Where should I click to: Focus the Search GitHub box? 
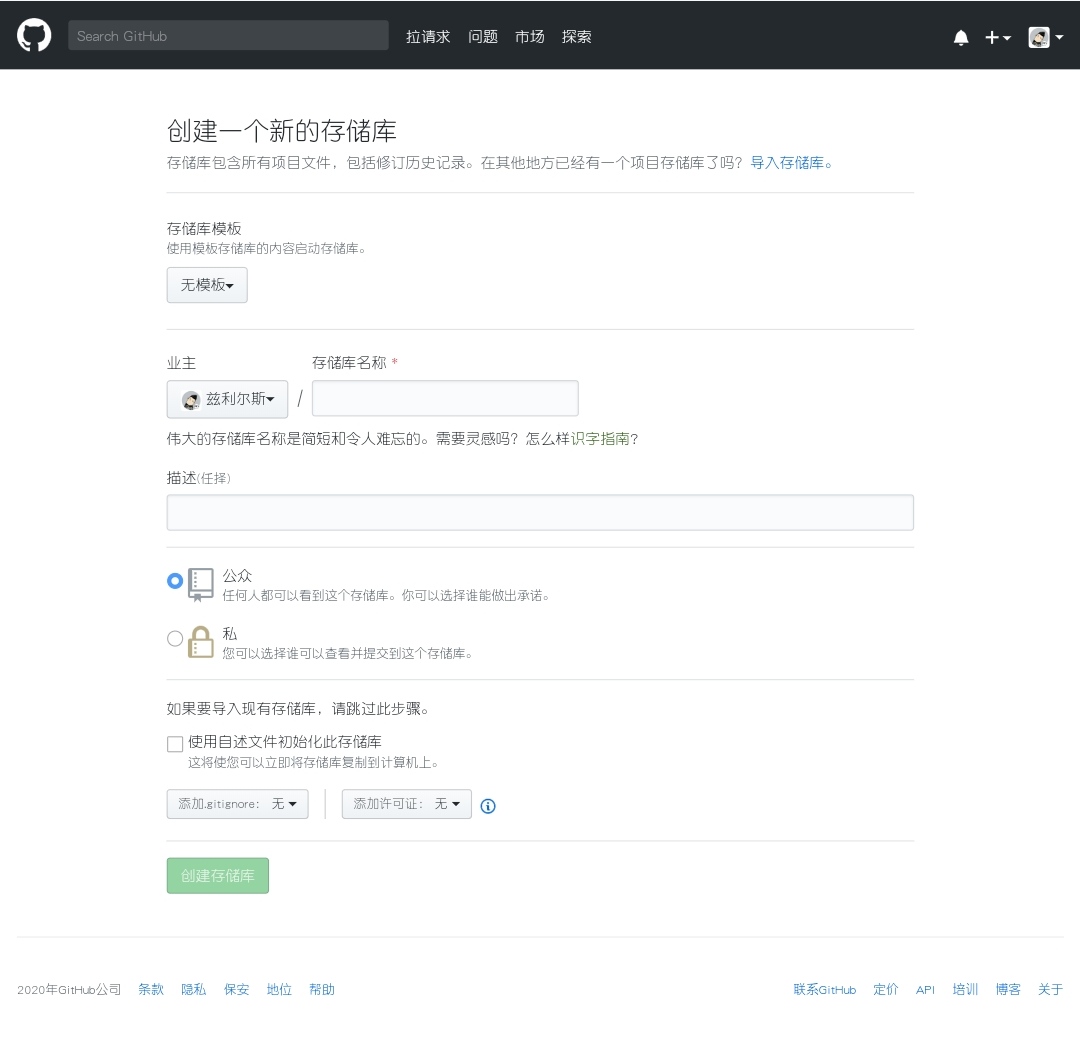(x=228, y=36)
